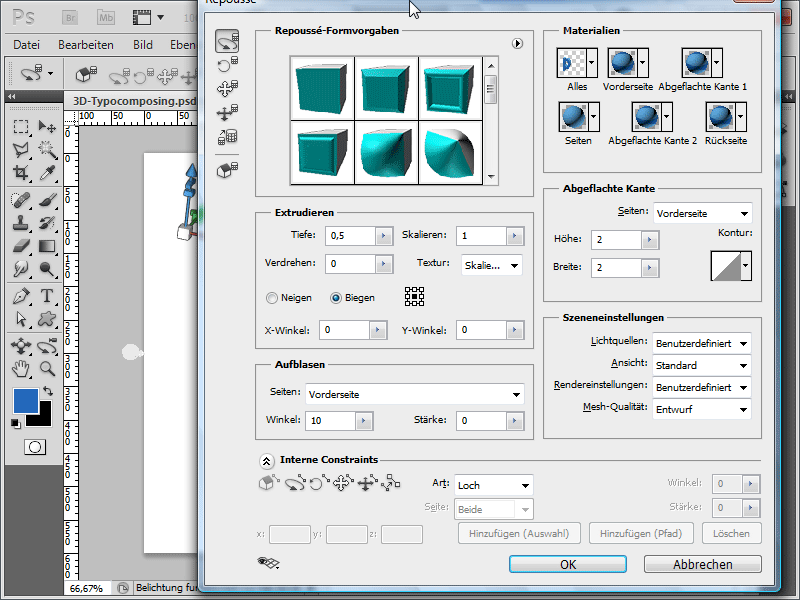Open Tiefe slider arrow

click(384, 236)
